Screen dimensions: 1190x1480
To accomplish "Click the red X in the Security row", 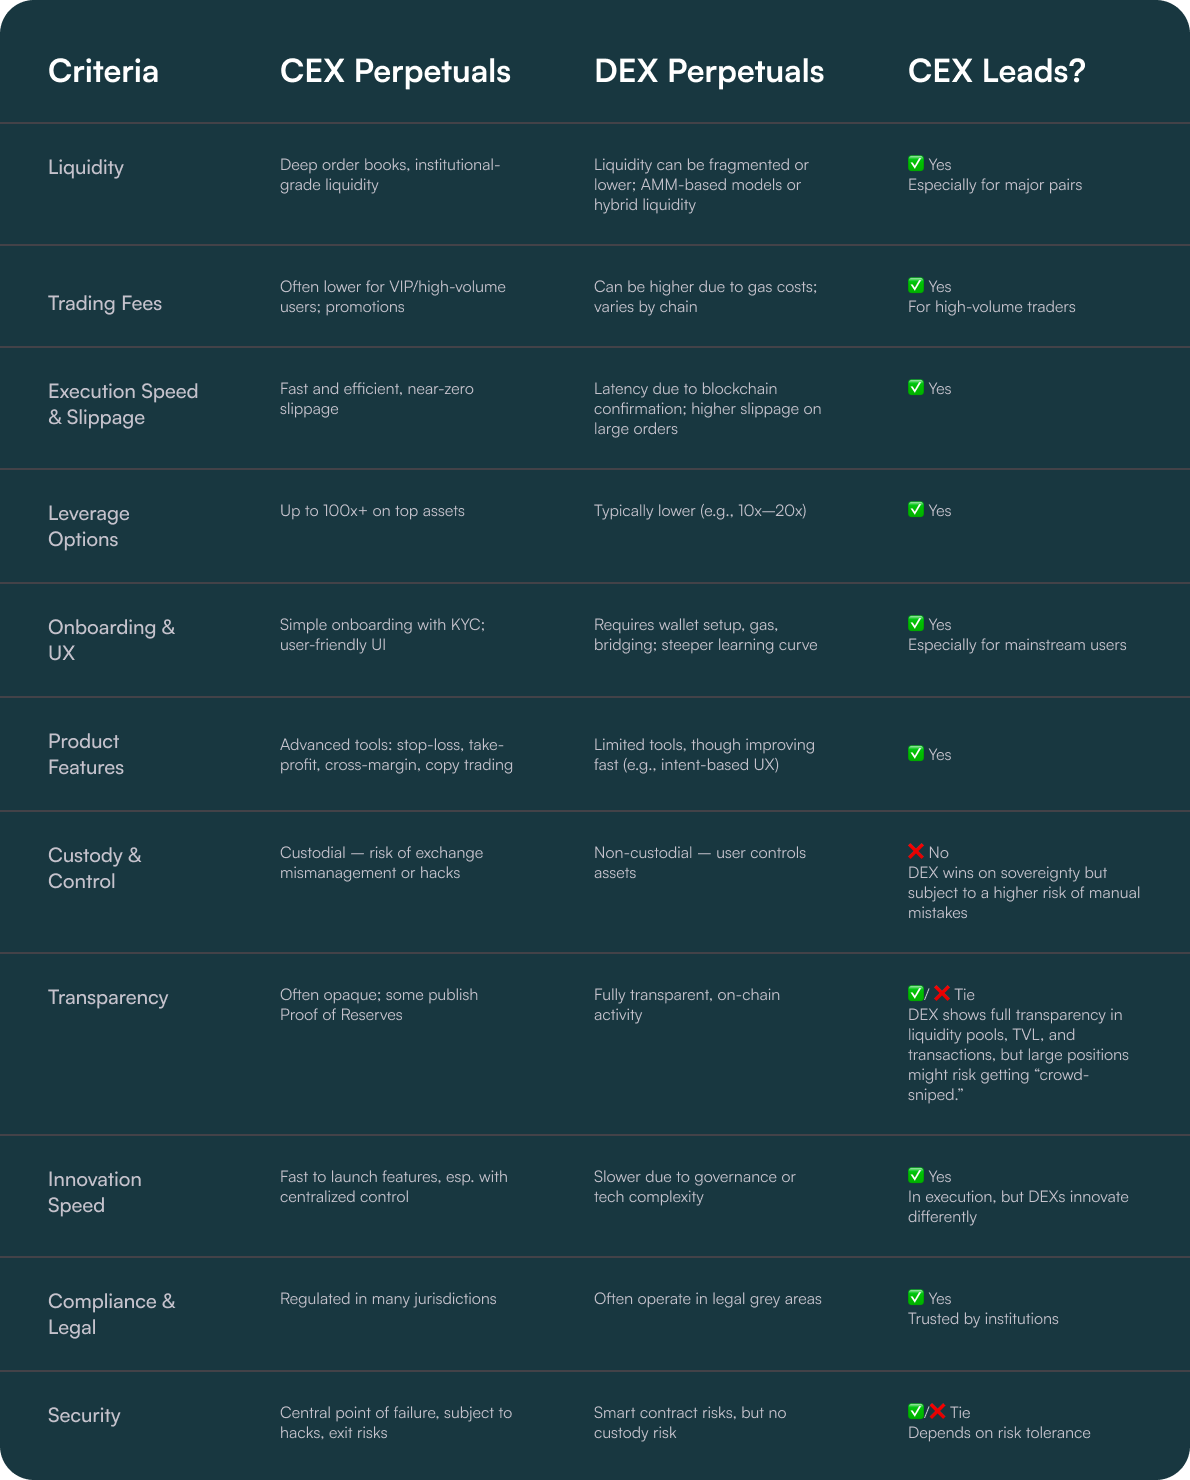I will click(x=937, y=1412).
